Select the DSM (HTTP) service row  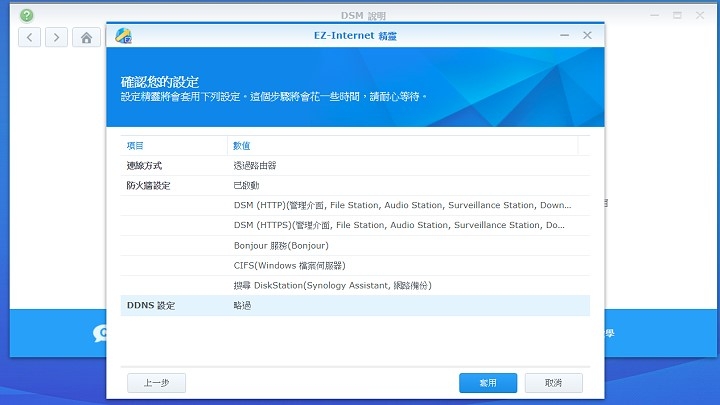tap(355, 205)
